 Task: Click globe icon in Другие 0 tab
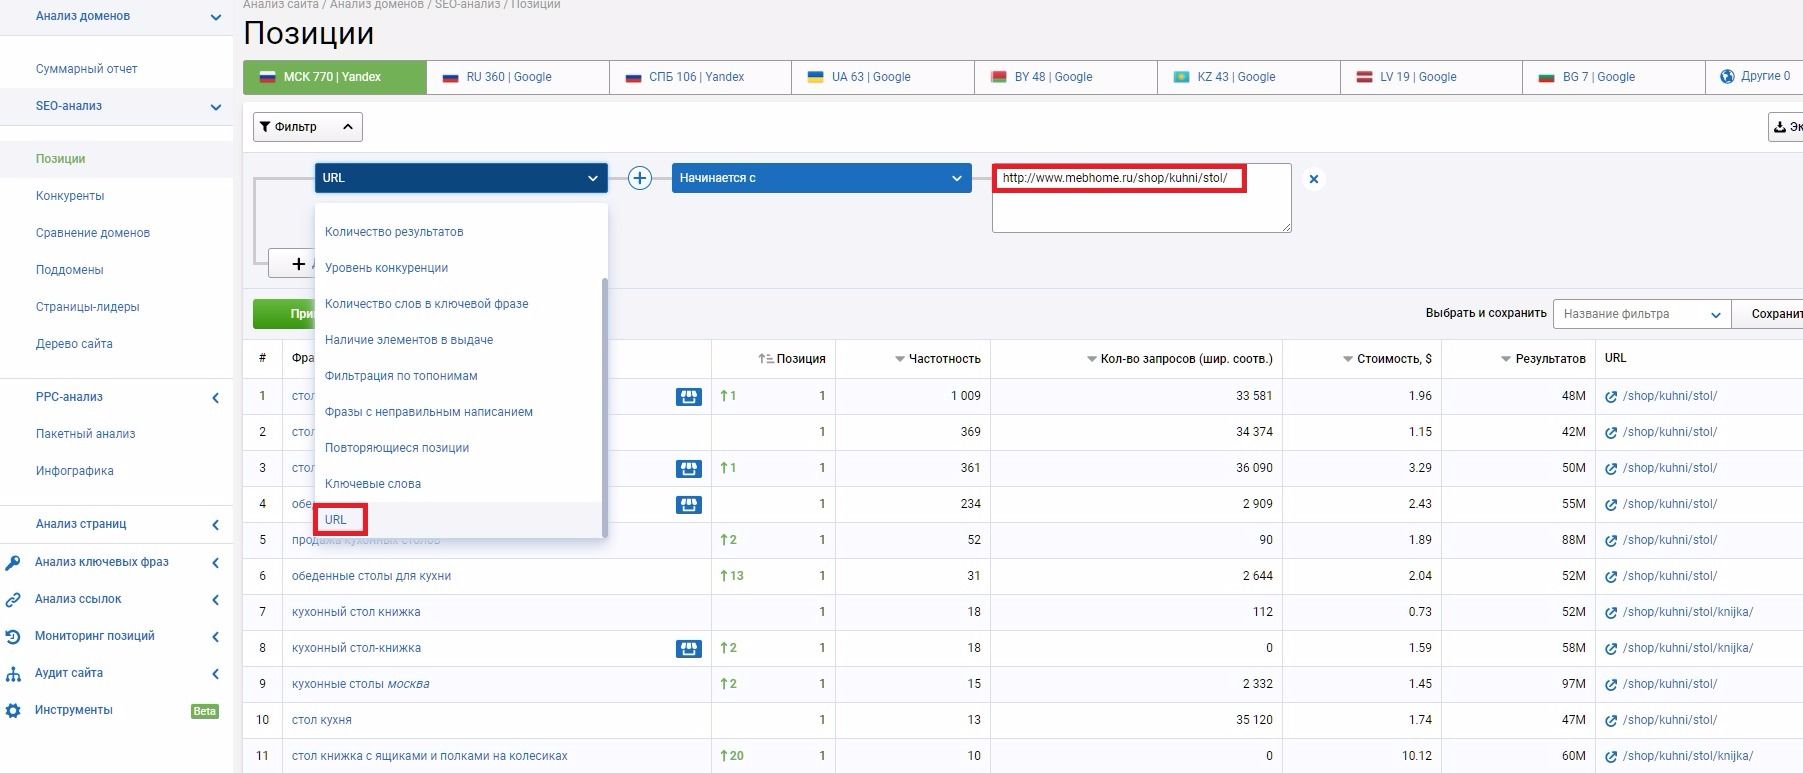coord(1727,76)
